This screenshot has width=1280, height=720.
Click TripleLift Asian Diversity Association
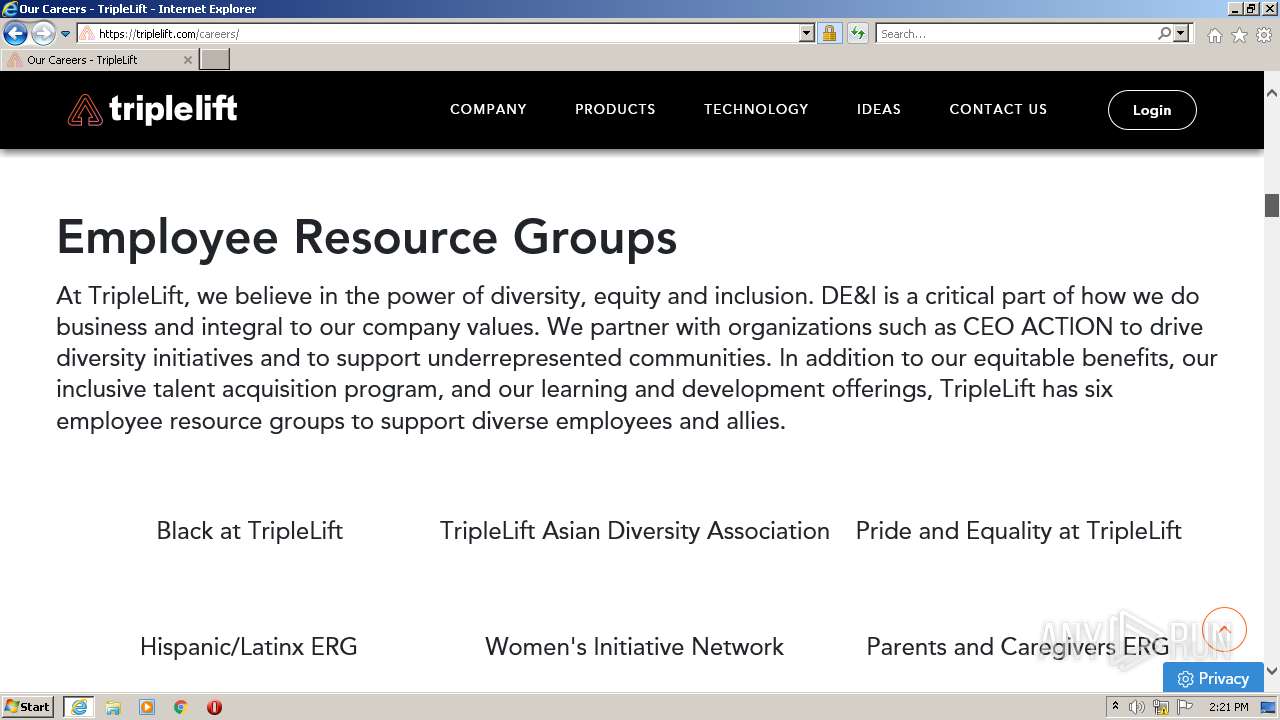tap(635, 531)
